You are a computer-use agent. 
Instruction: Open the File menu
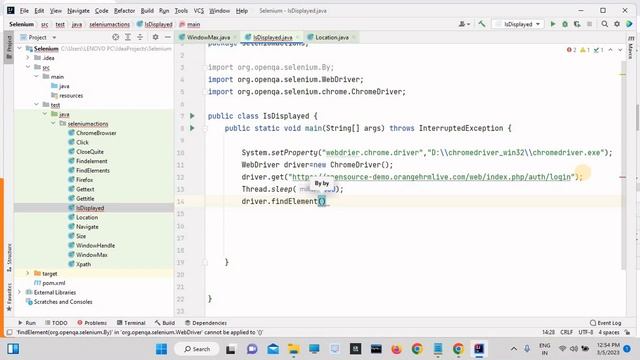click(24, 11)
